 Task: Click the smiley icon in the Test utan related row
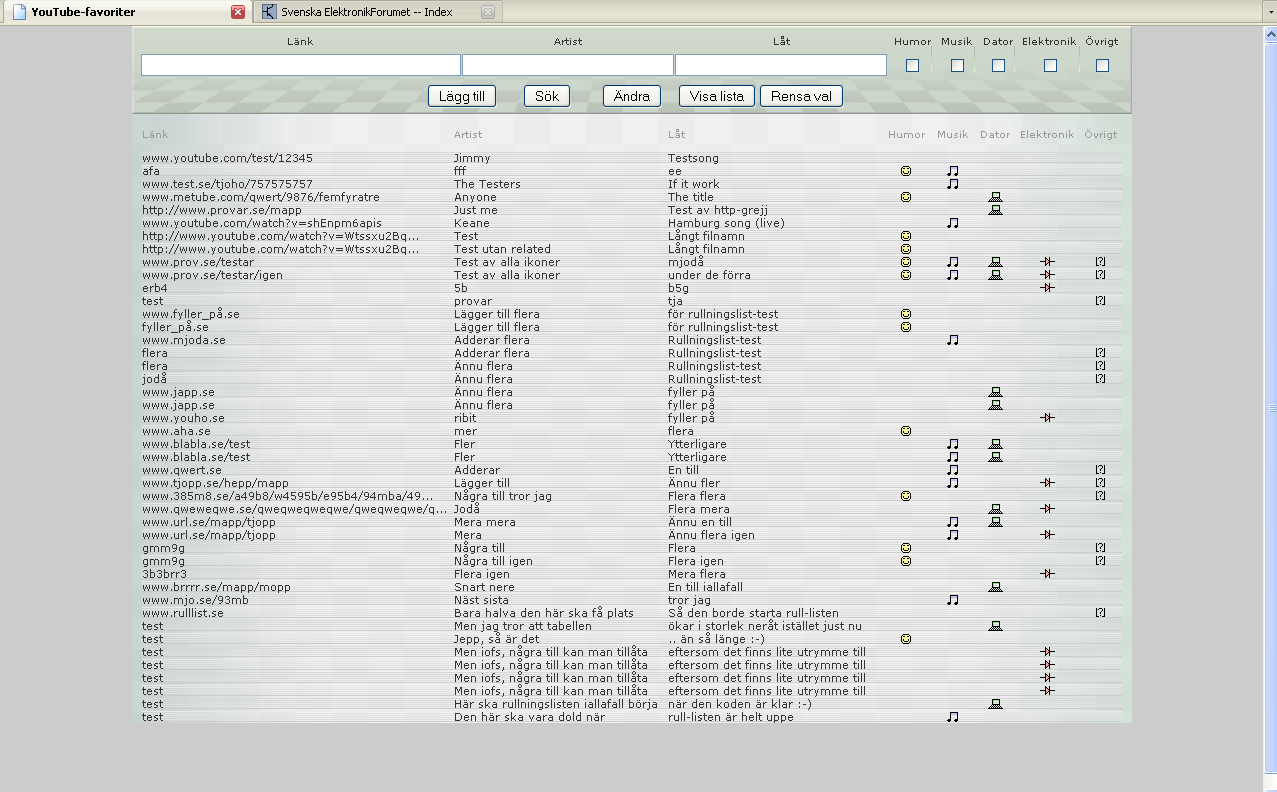coord(906,249)
